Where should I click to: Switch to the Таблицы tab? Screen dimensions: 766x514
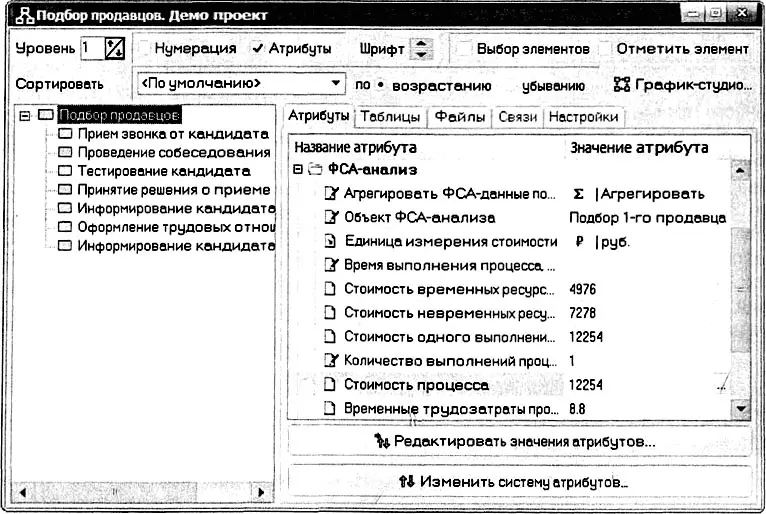[x=390, y=117]
